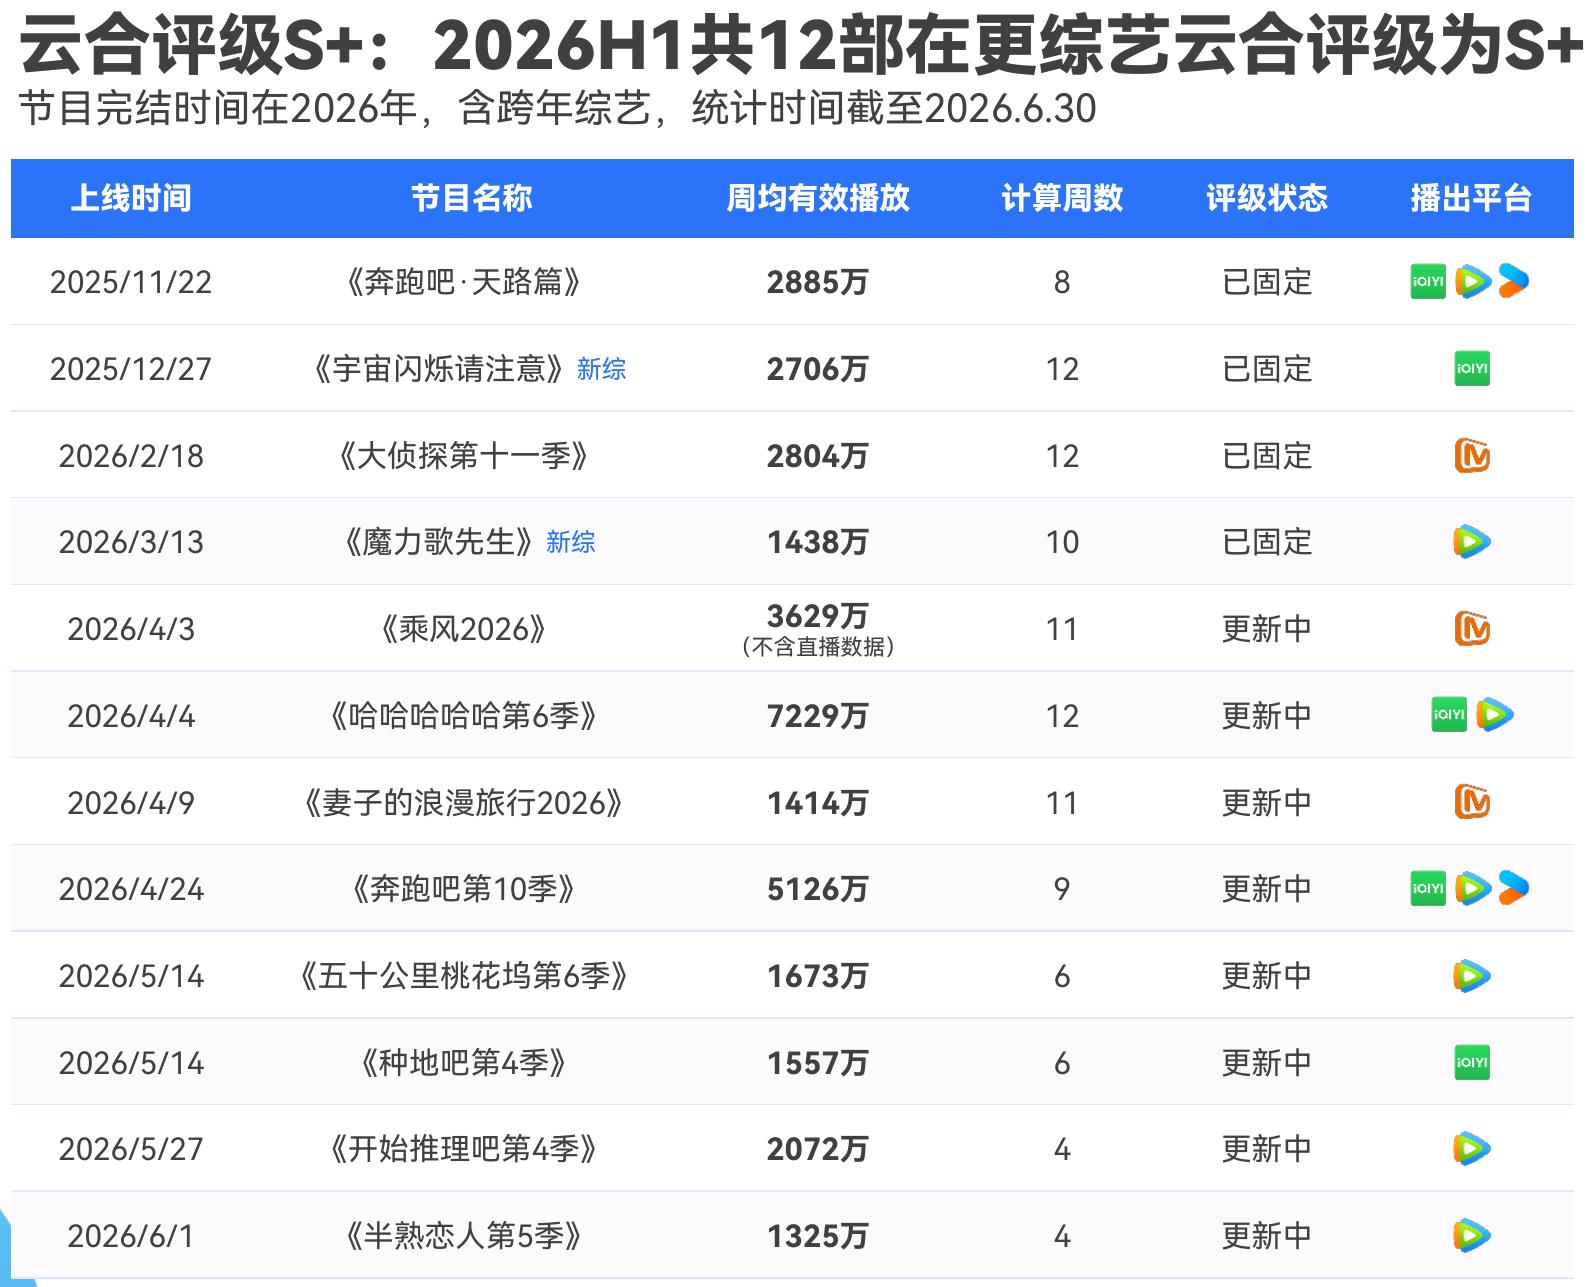Tap Mango TV icon for 乘风2026
This screenshot has height=1287, width=1587.
1472,629
